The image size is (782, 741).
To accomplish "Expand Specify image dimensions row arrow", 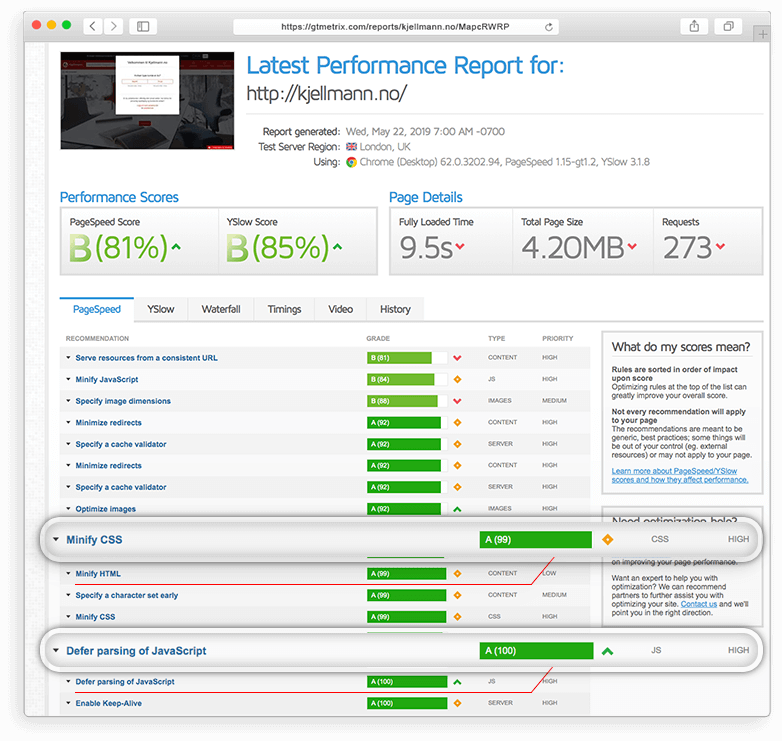I will [x=68, y=400].
